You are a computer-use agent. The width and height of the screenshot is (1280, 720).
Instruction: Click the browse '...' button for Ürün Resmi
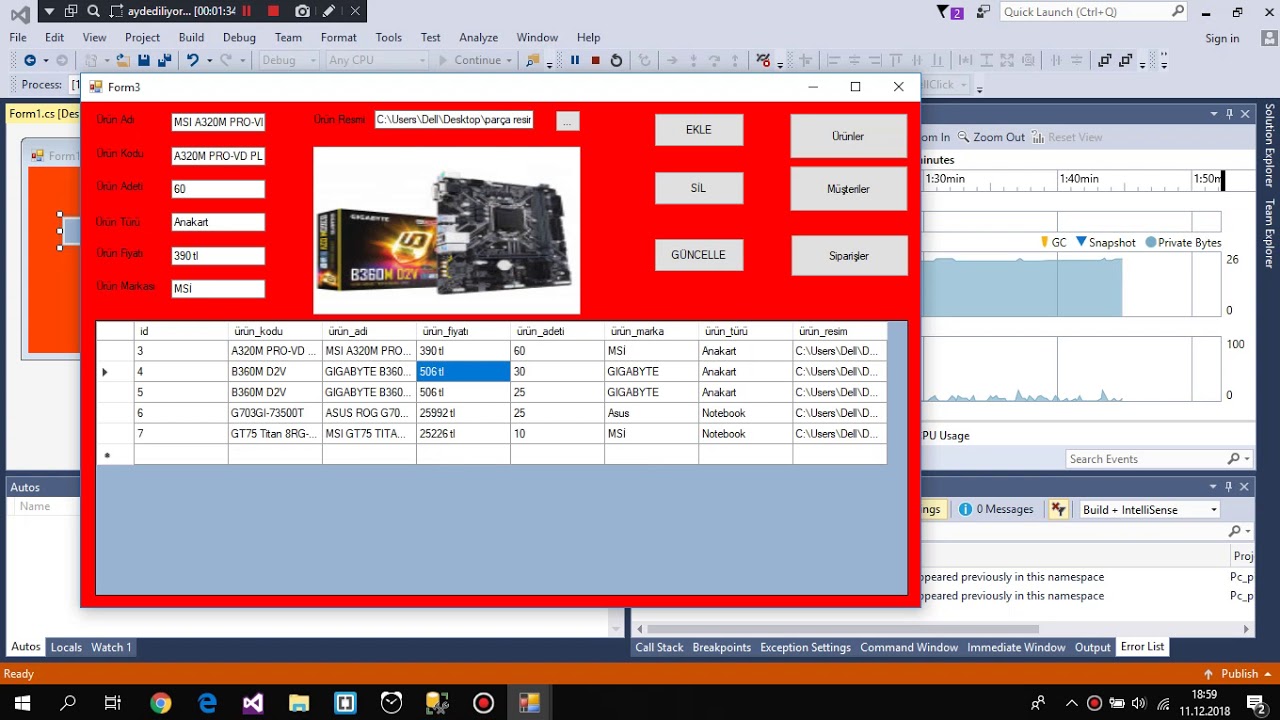567,121
